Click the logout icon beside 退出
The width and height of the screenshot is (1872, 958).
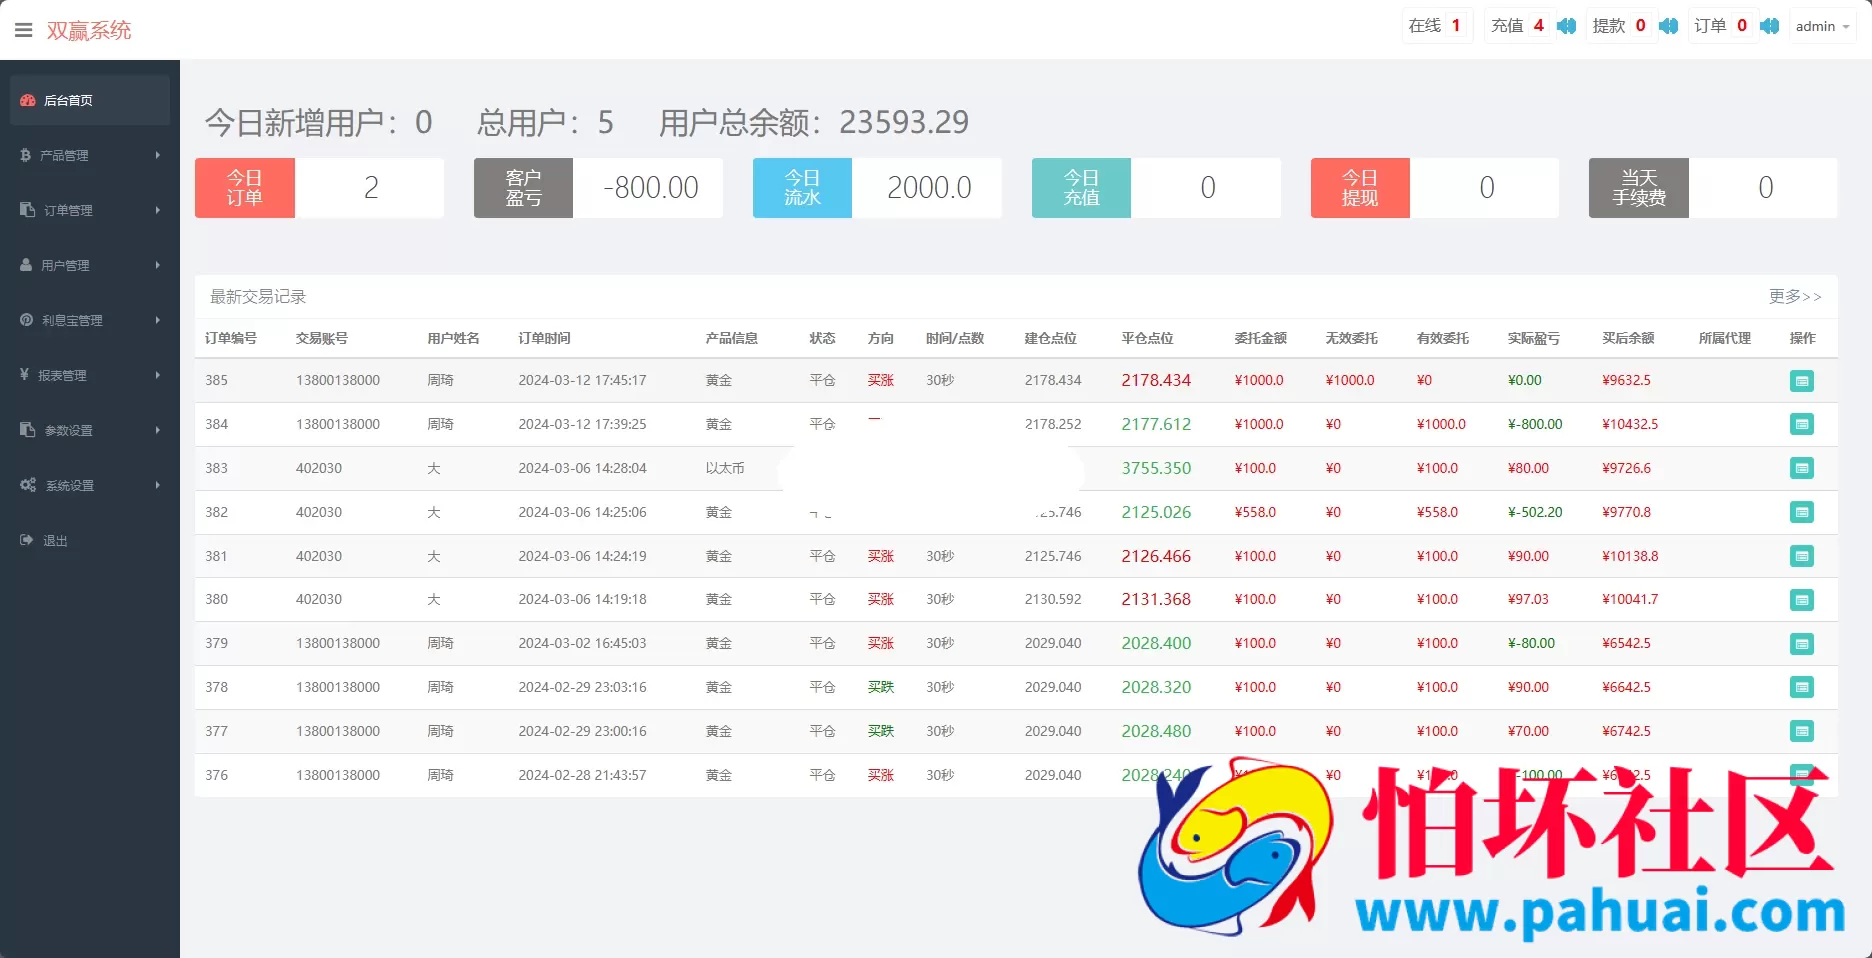(x=24, y=540)
